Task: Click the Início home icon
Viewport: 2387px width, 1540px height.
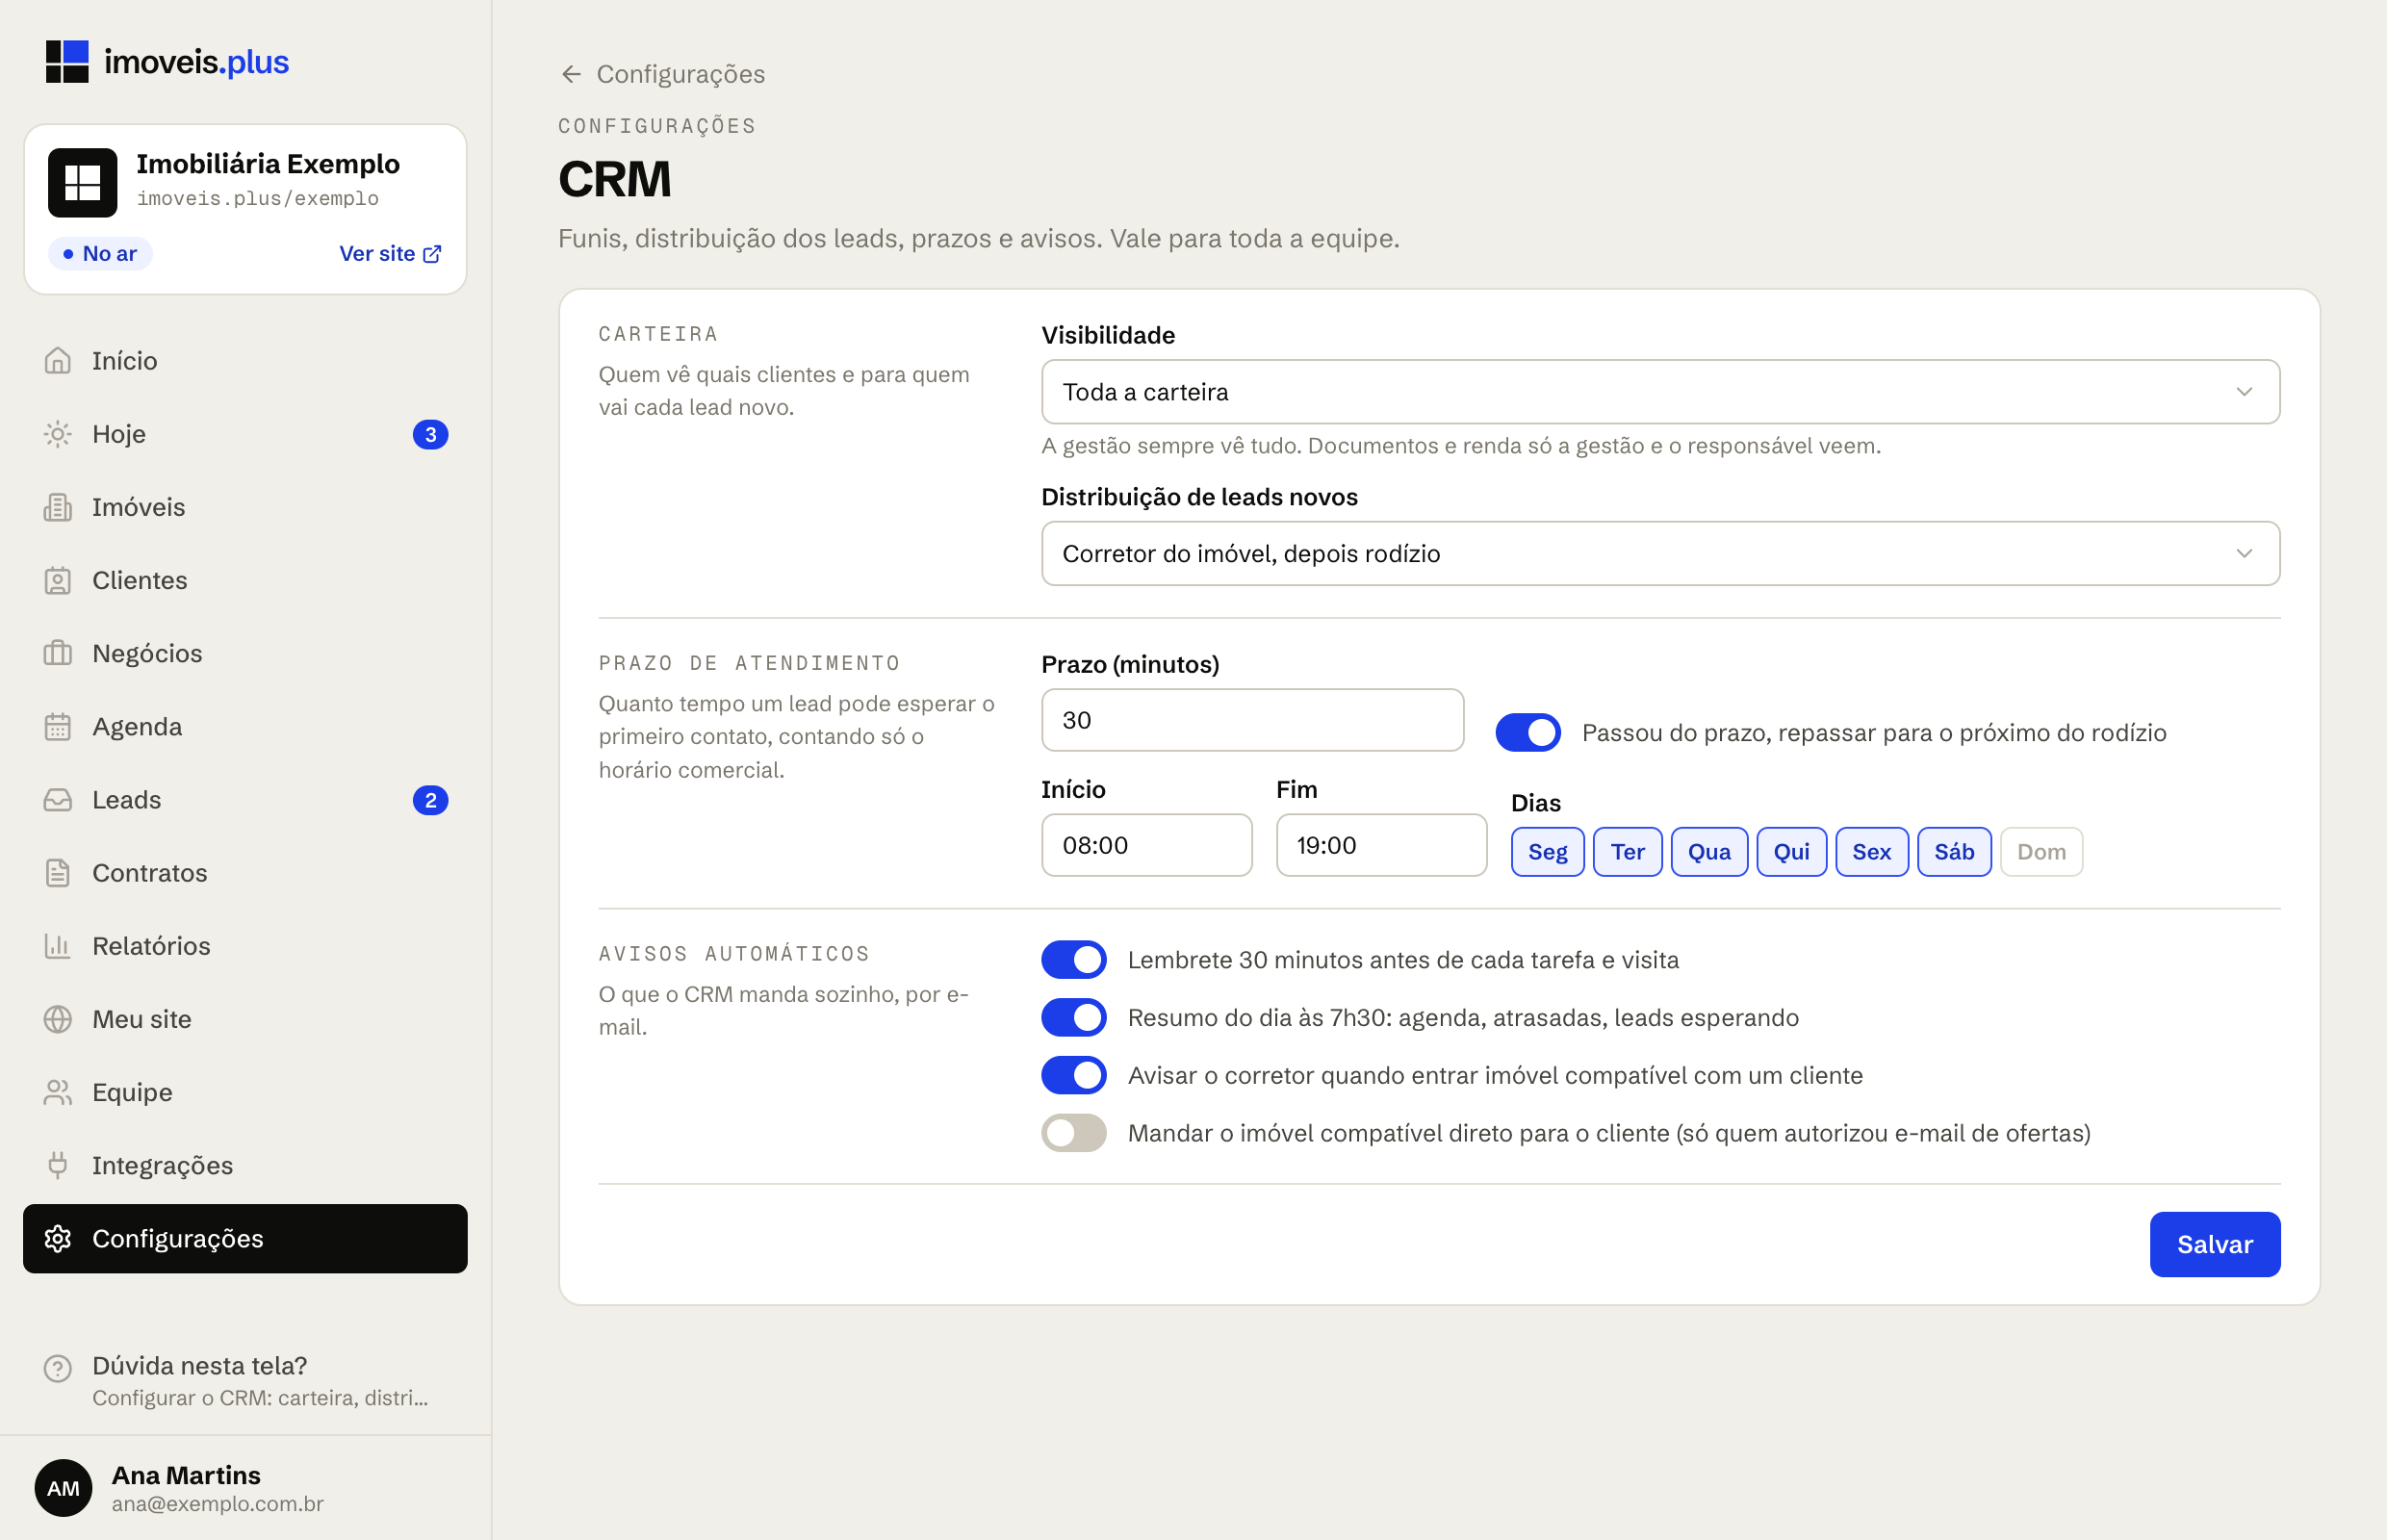Action: pos(58,361)
